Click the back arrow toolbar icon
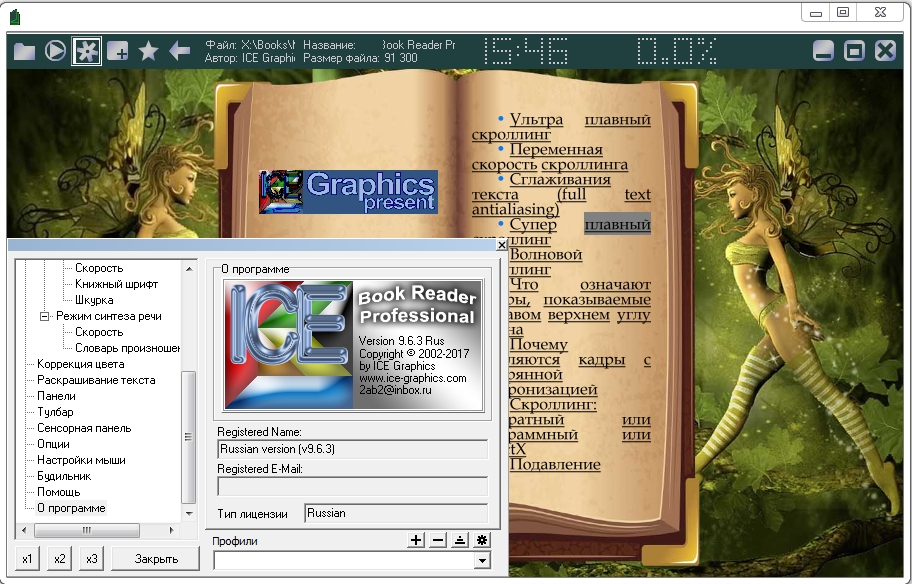Viewport: 912px width, 584px height. 180,51
